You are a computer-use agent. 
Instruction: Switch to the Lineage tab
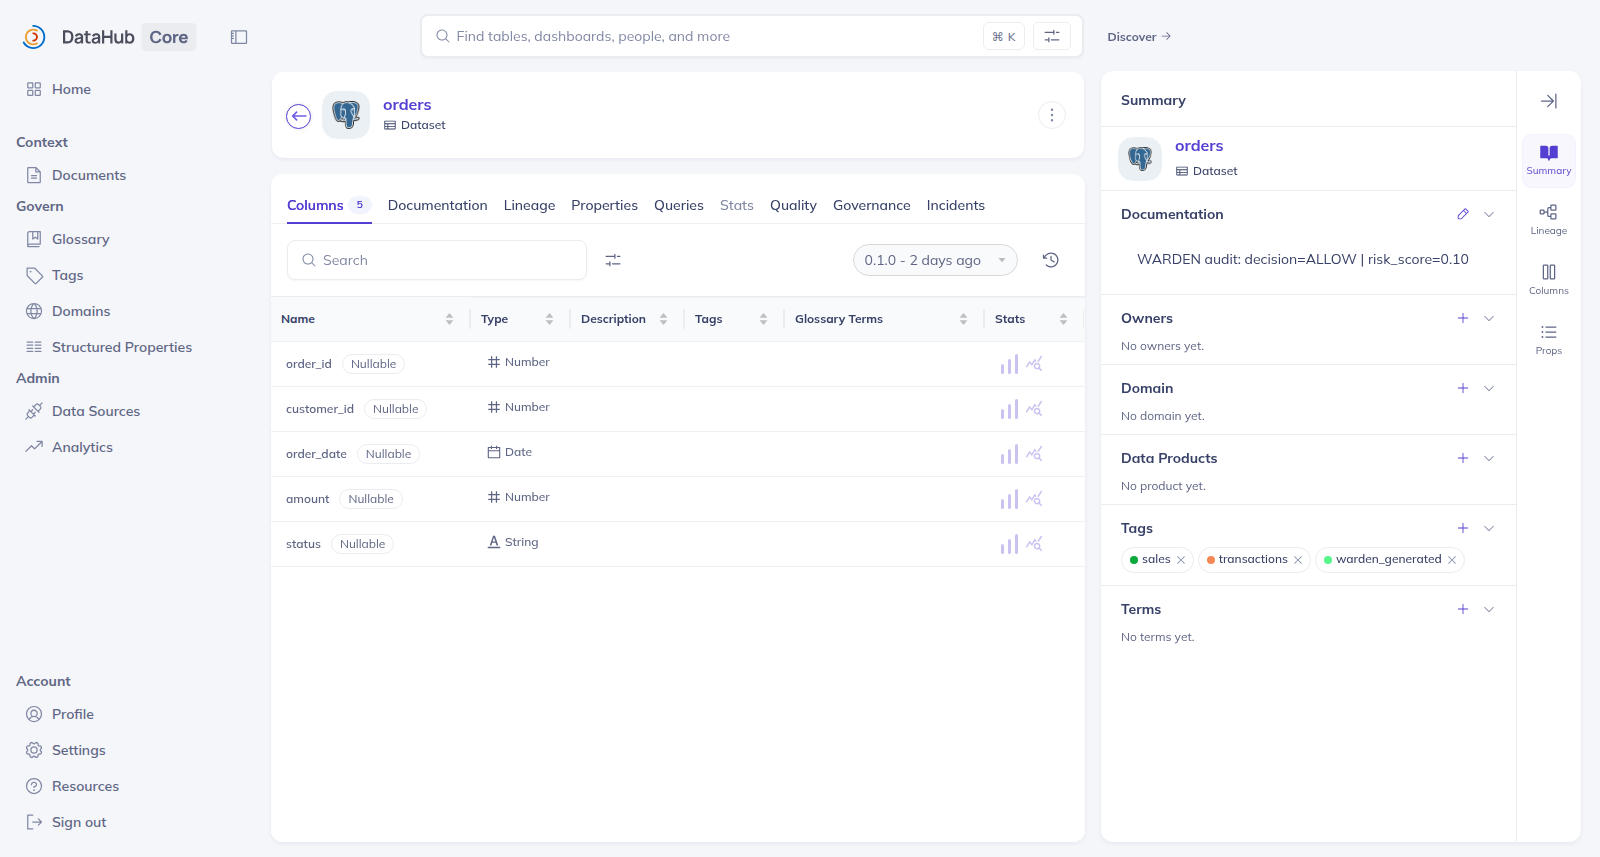[x=529, y=205]
